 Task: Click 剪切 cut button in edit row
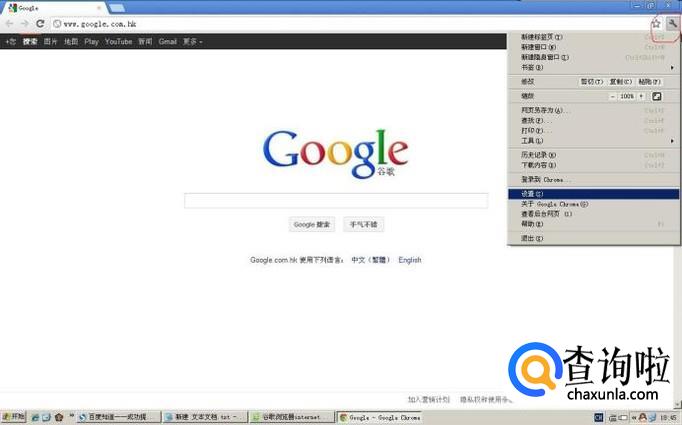coord(592,82)
